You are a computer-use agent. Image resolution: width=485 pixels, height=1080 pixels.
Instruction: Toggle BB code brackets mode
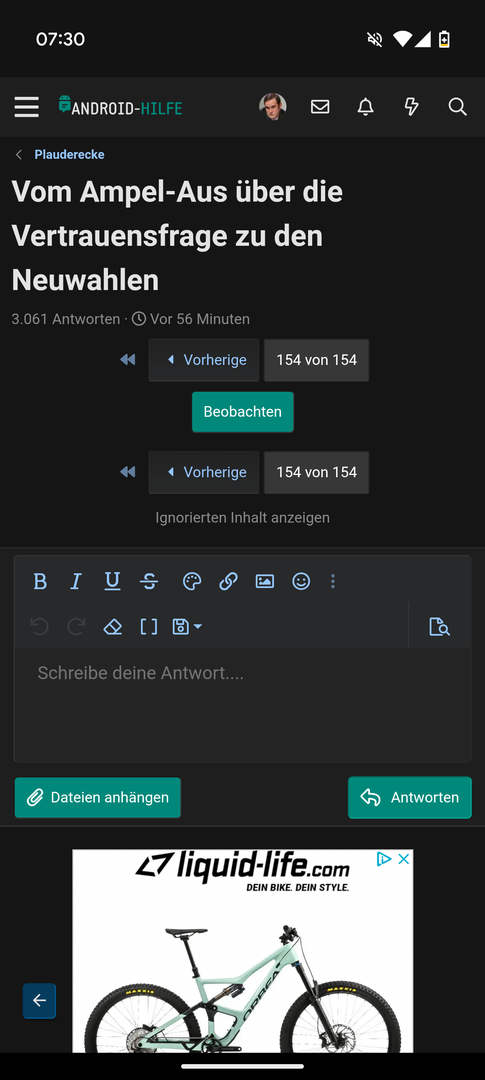pyautogui.click(x=149, y=626)
